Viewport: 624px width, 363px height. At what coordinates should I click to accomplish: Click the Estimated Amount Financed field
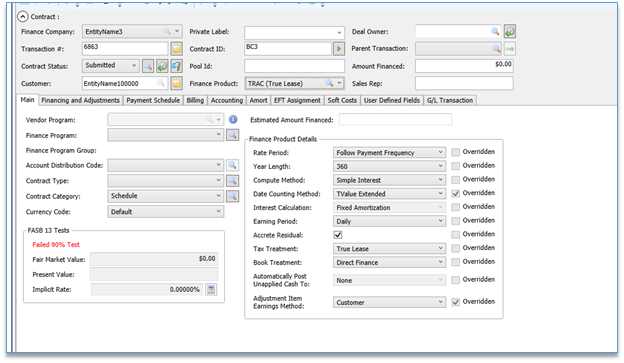pos(395,119)
